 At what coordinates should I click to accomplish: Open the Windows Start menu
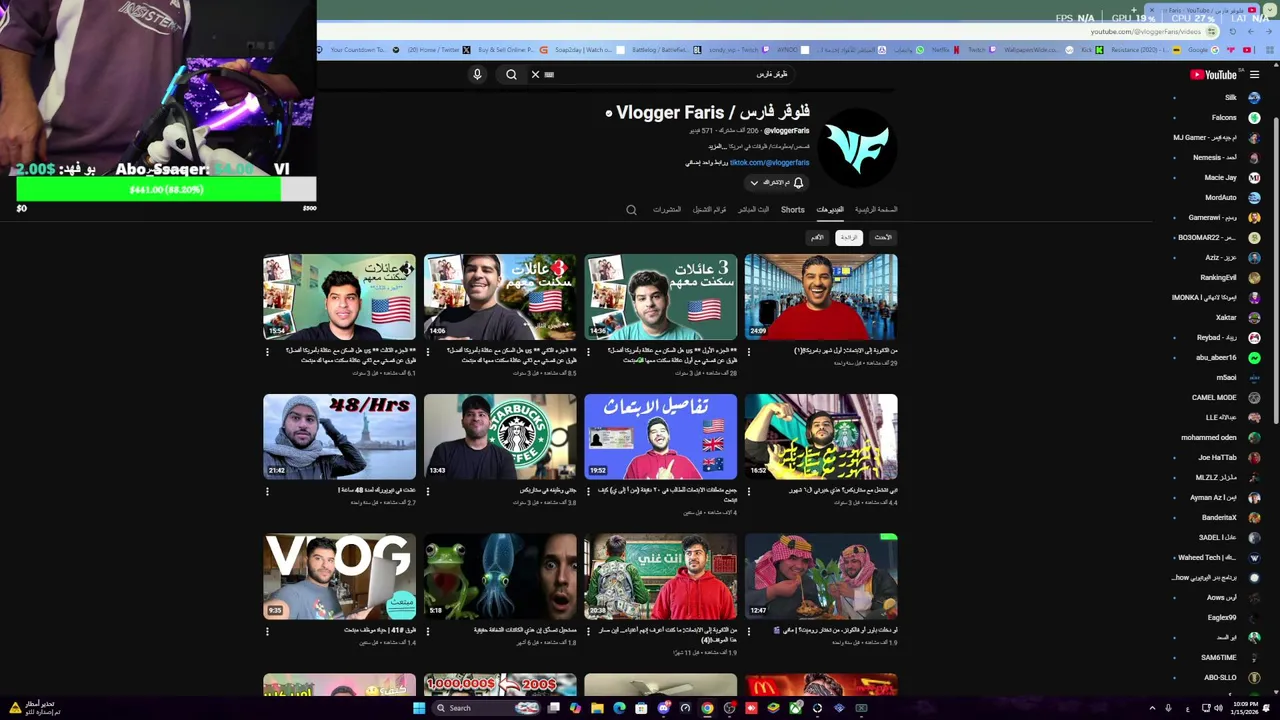click(419, 708)
